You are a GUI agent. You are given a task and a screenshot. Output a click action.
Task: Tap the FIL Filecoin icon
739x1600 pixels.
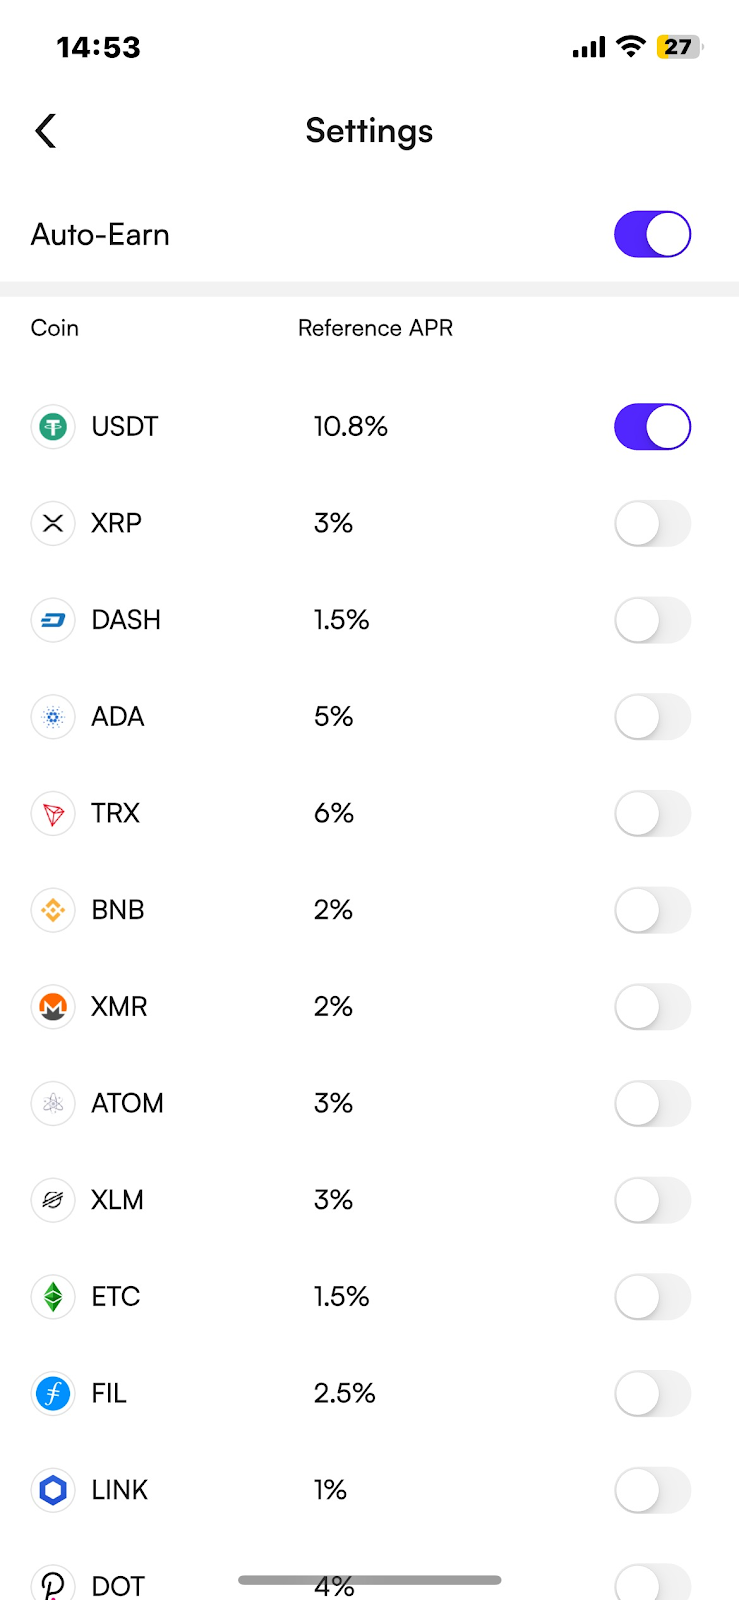pyautogui.click(x=53, y=1393)
